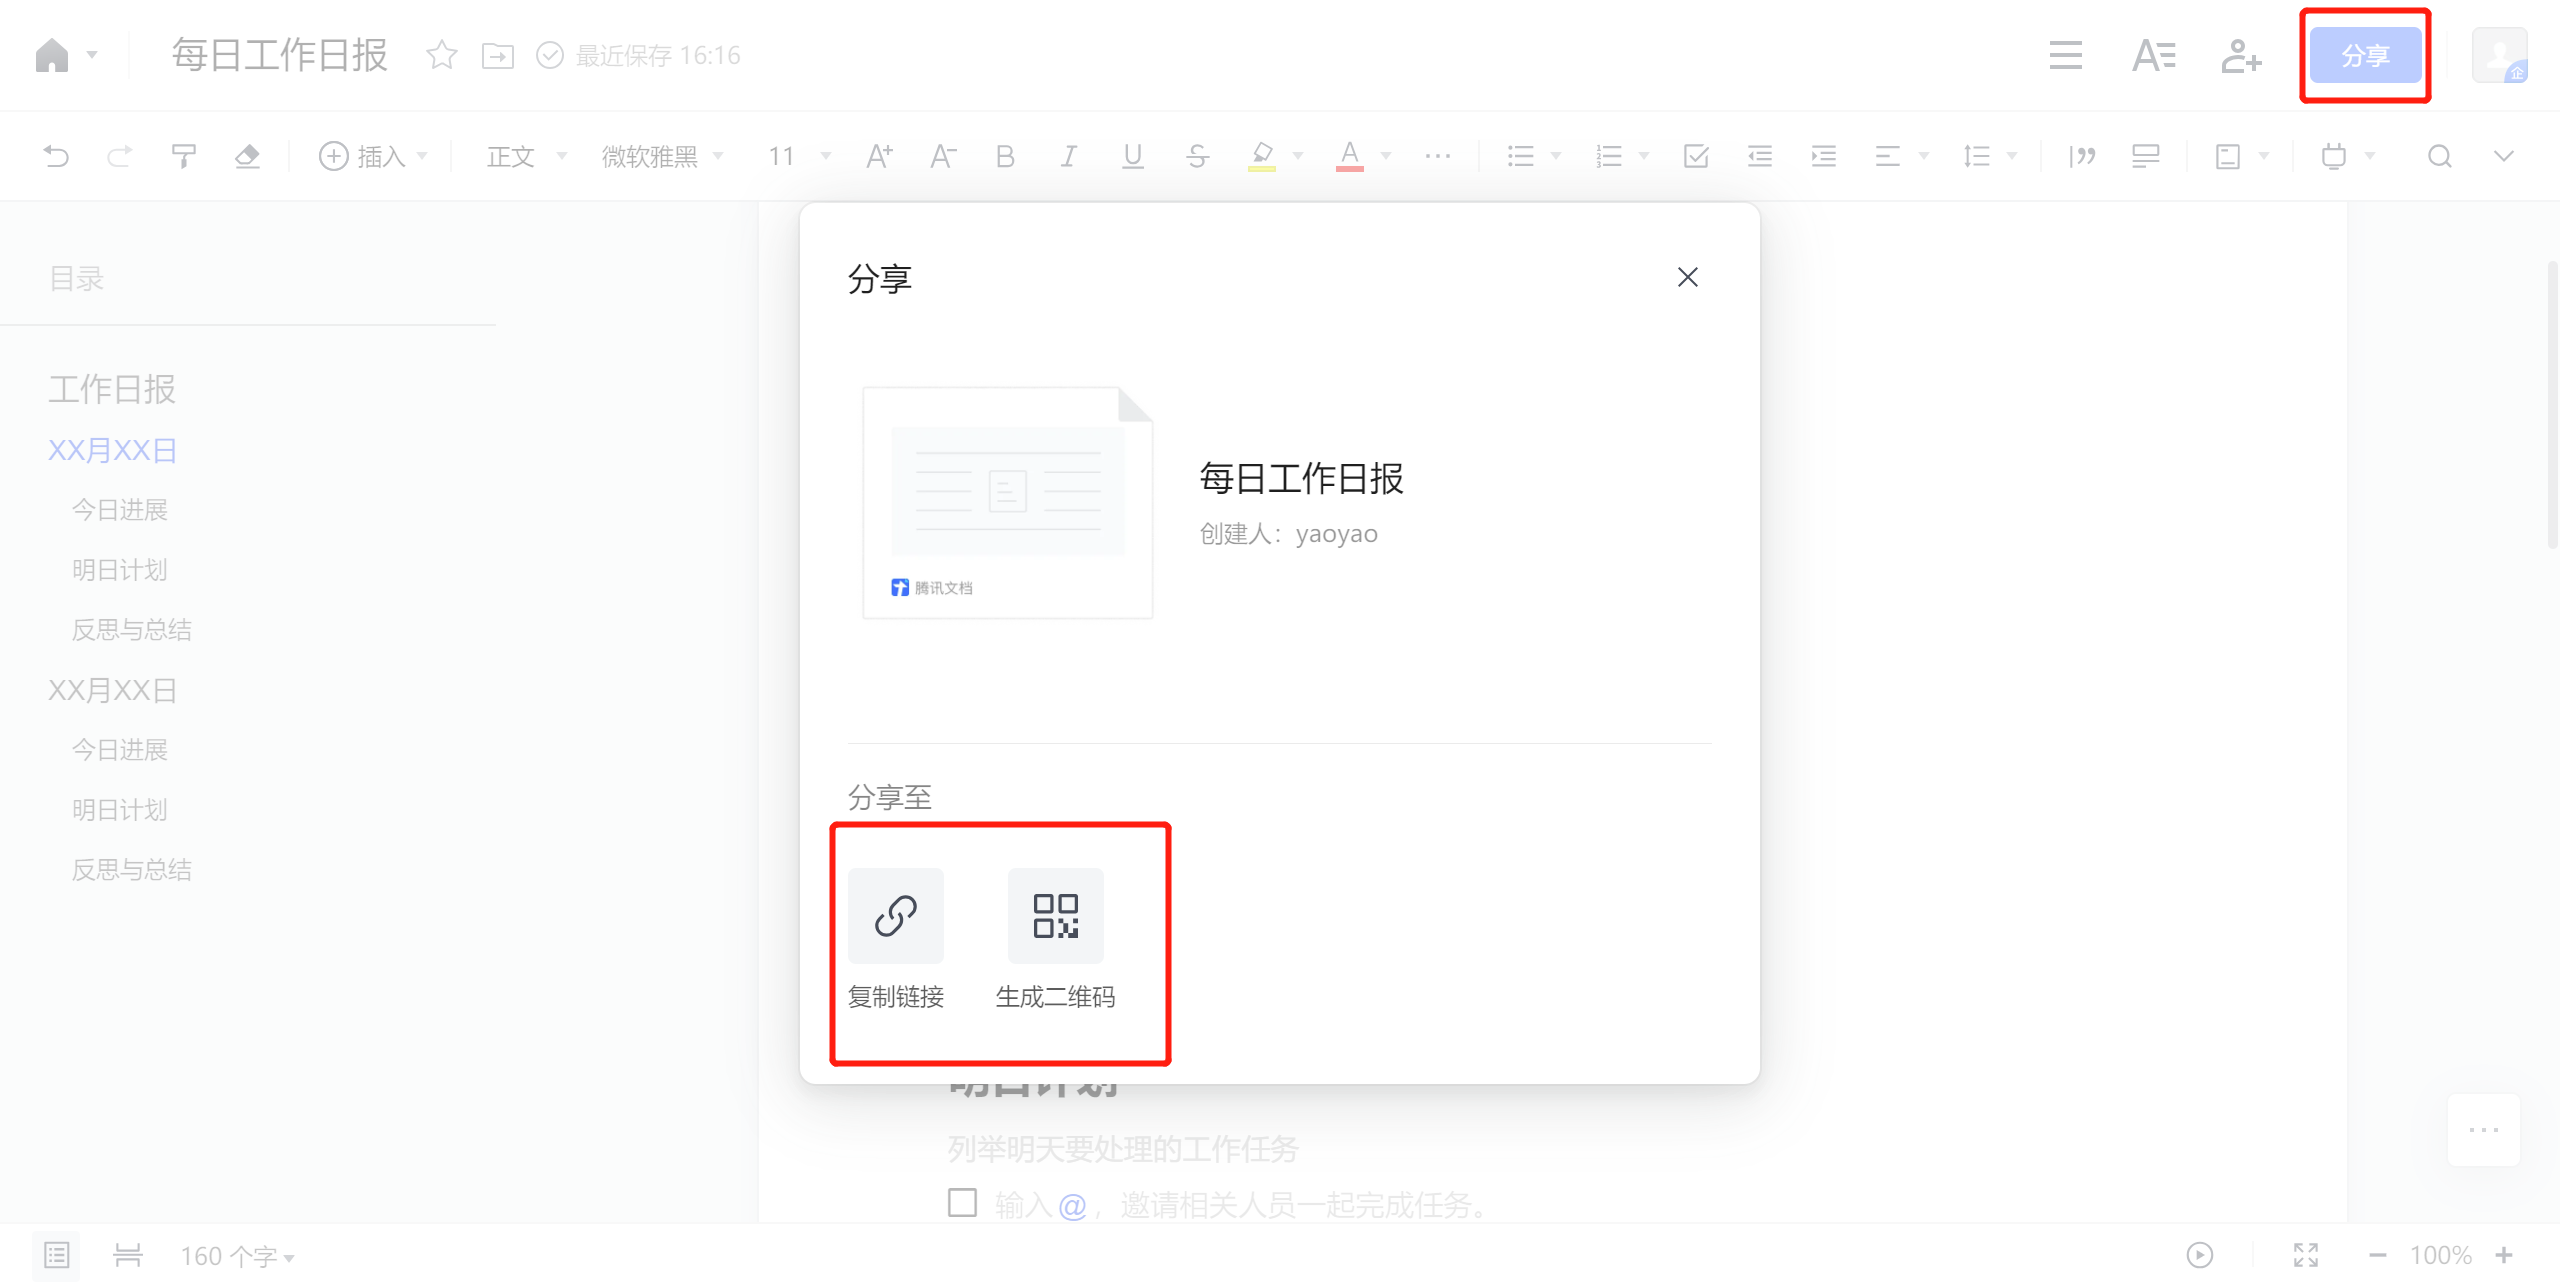Close the share dialog
The height and width of the screenshot is (1286, 2560).
(x=1688, y=277)
